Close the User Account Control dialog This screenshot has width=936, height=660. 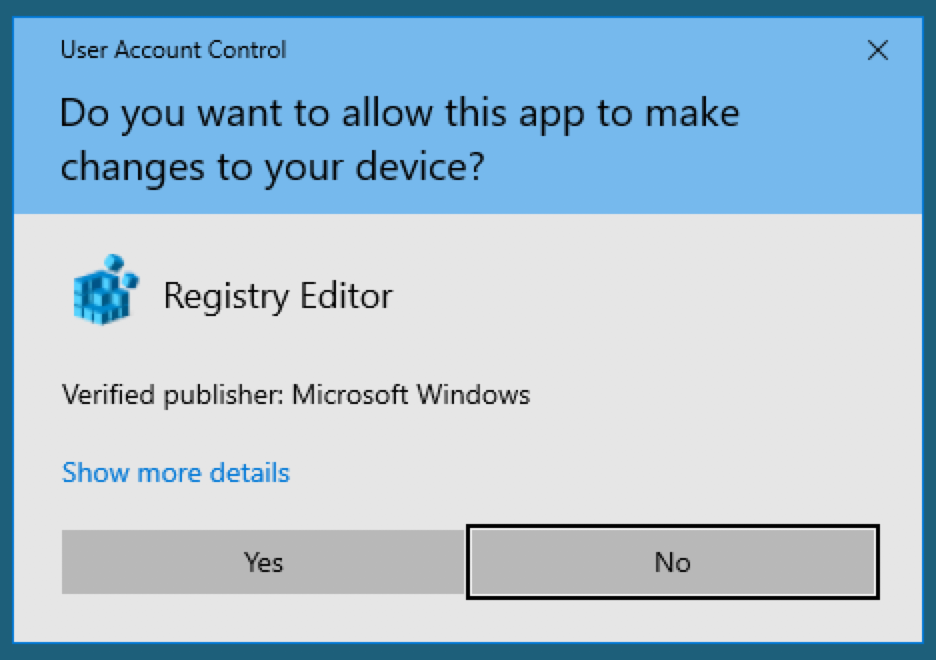tap(878, 50)
